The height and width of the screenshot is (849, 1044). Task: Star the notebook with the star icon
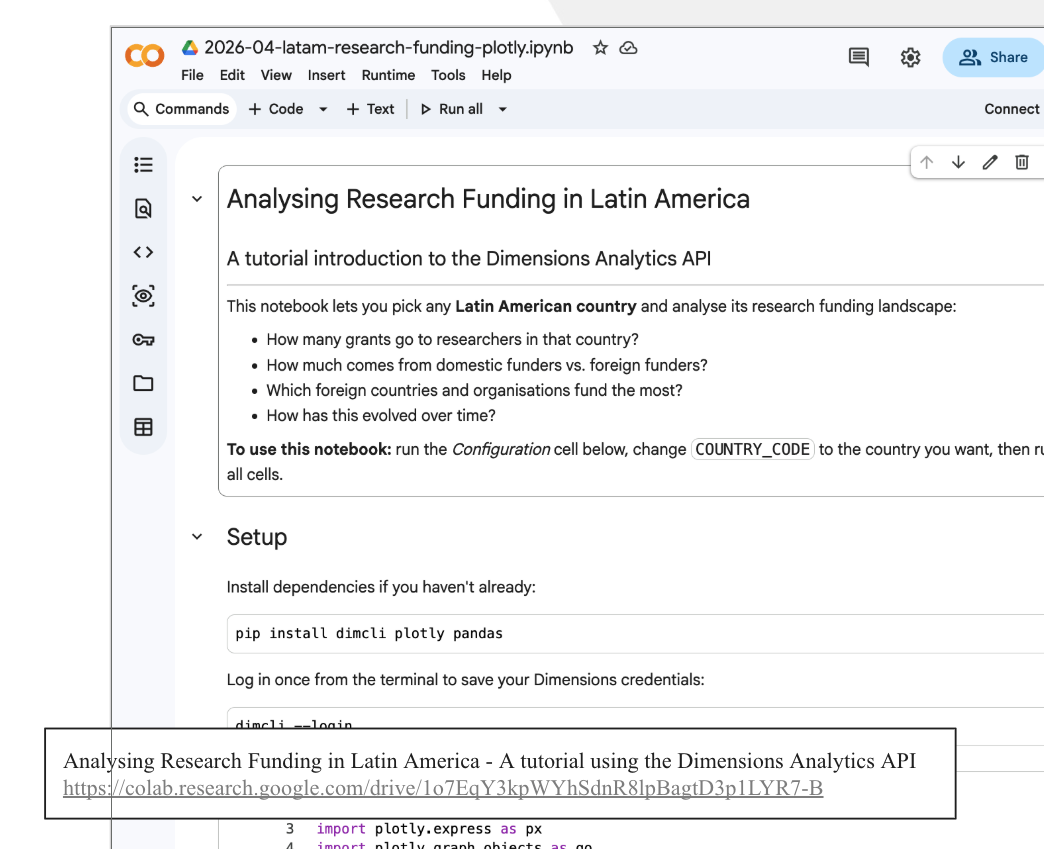[600, 48]
